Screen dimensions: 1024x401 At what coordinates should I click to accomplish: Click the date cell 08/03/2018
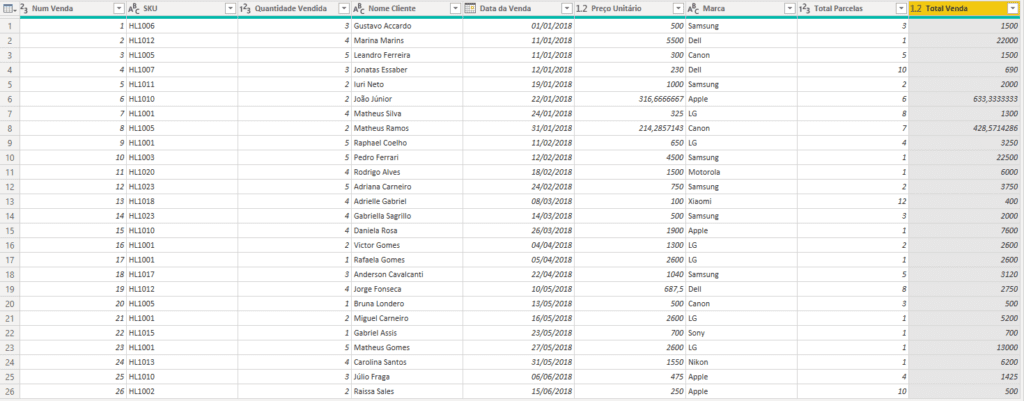[519, 201]
